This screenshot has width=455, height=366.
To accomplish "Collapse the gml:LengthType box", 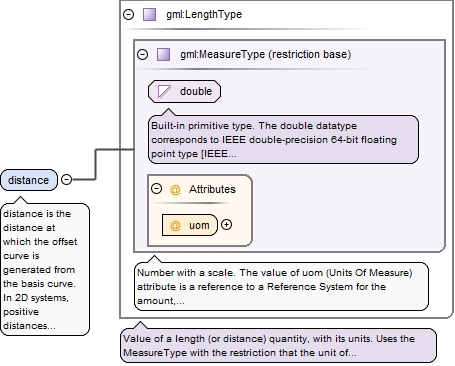I will [128, 14].
